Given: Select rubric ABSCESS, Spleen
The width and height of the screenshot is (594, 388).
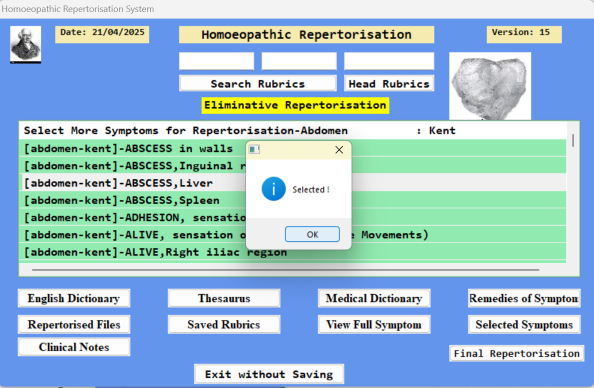Looking at the screenshot, I should pyautogui.click(x=292, y=200).
